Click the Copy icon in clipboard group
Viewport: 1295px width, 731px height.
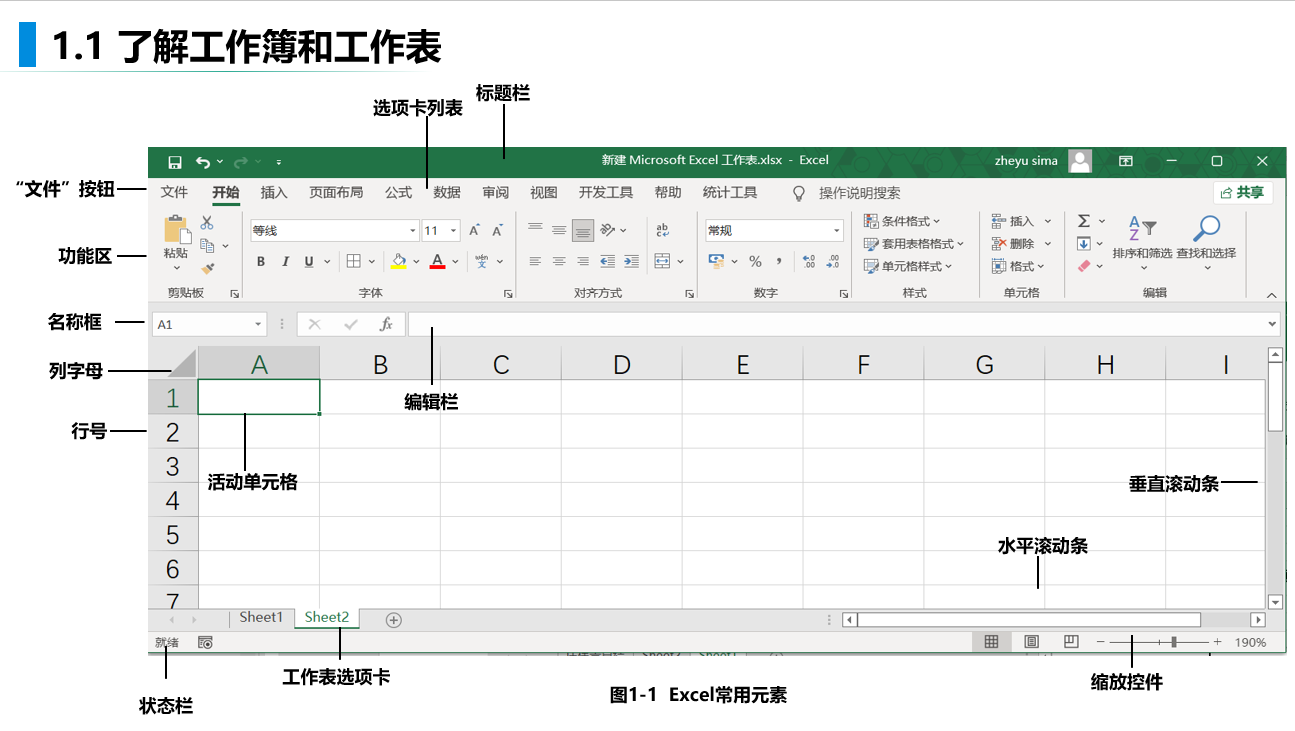(207, 245)
